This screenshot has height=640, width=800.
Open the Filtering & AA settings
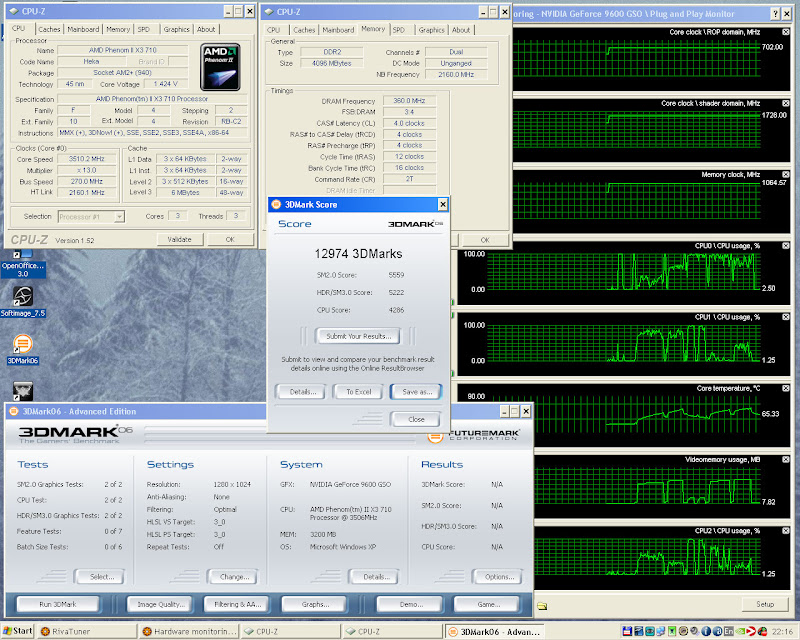(x=238, y=604)
